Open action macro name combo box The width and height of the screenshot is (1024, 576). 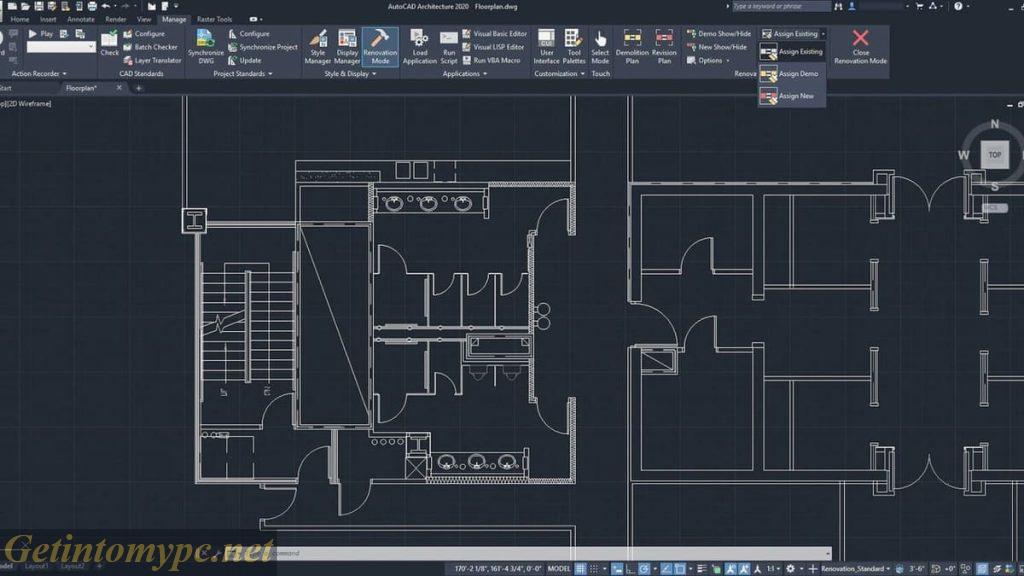61,47
